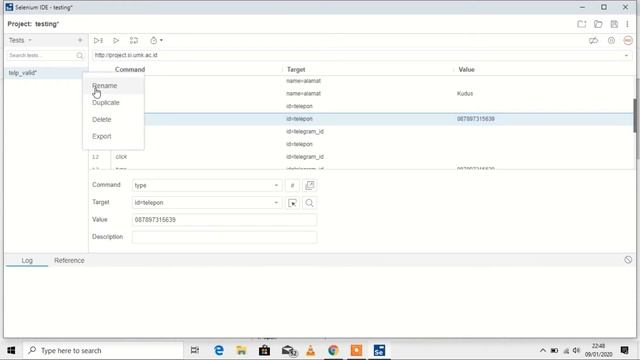Image resolution: width=640 pixels, height=360 pixels.
Task: Show hidden system tray icons
Action: click(x=543, y=351)
